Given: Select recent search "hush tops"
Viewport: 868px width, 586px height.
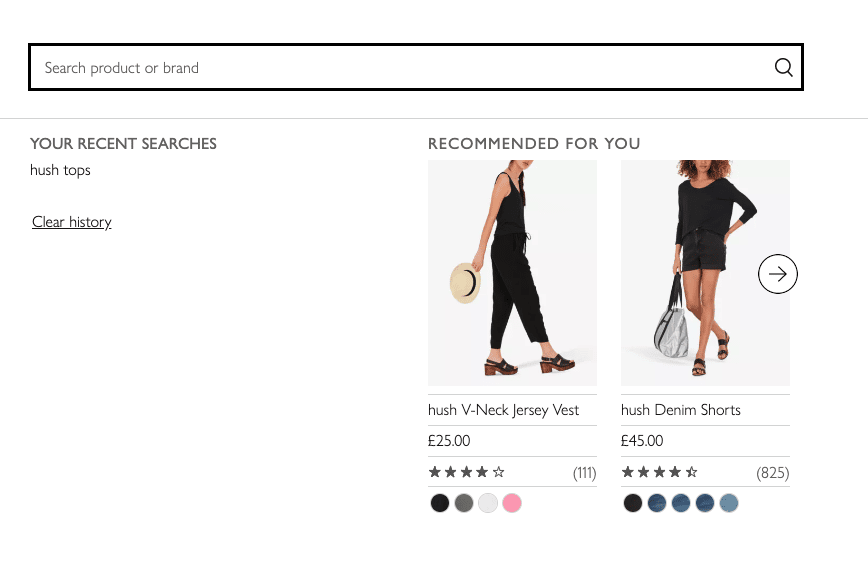Looking at the screenshot, I should (60, 170).
